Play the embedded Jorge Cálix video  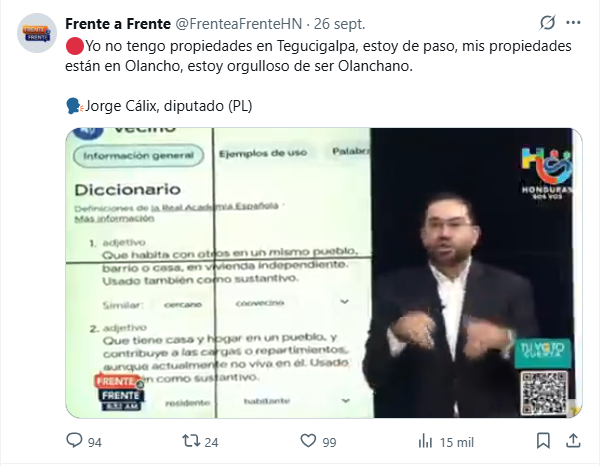click(x=324, y=273)
